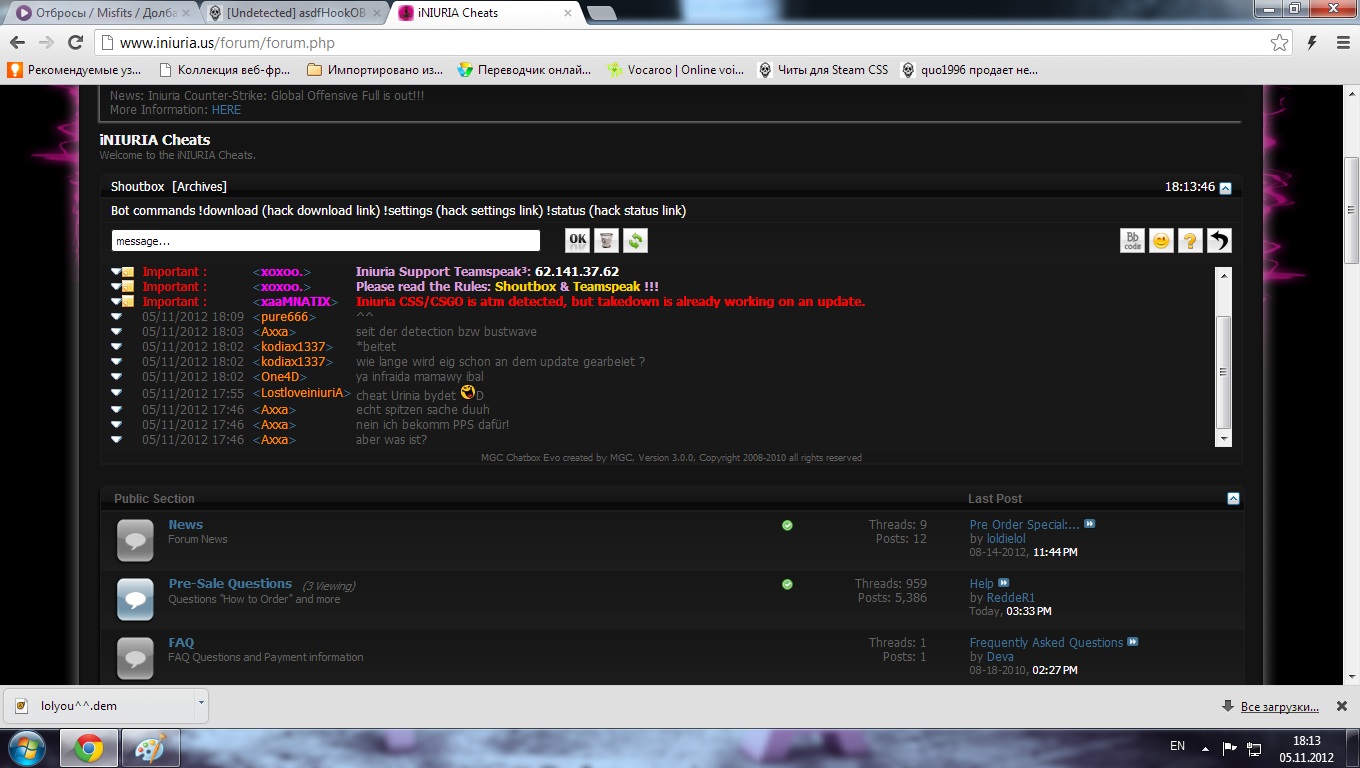This screenshot has height=768, width=1360.
Task: Click the taskbar clock showing 18:13
Action: click(1307, 749)
